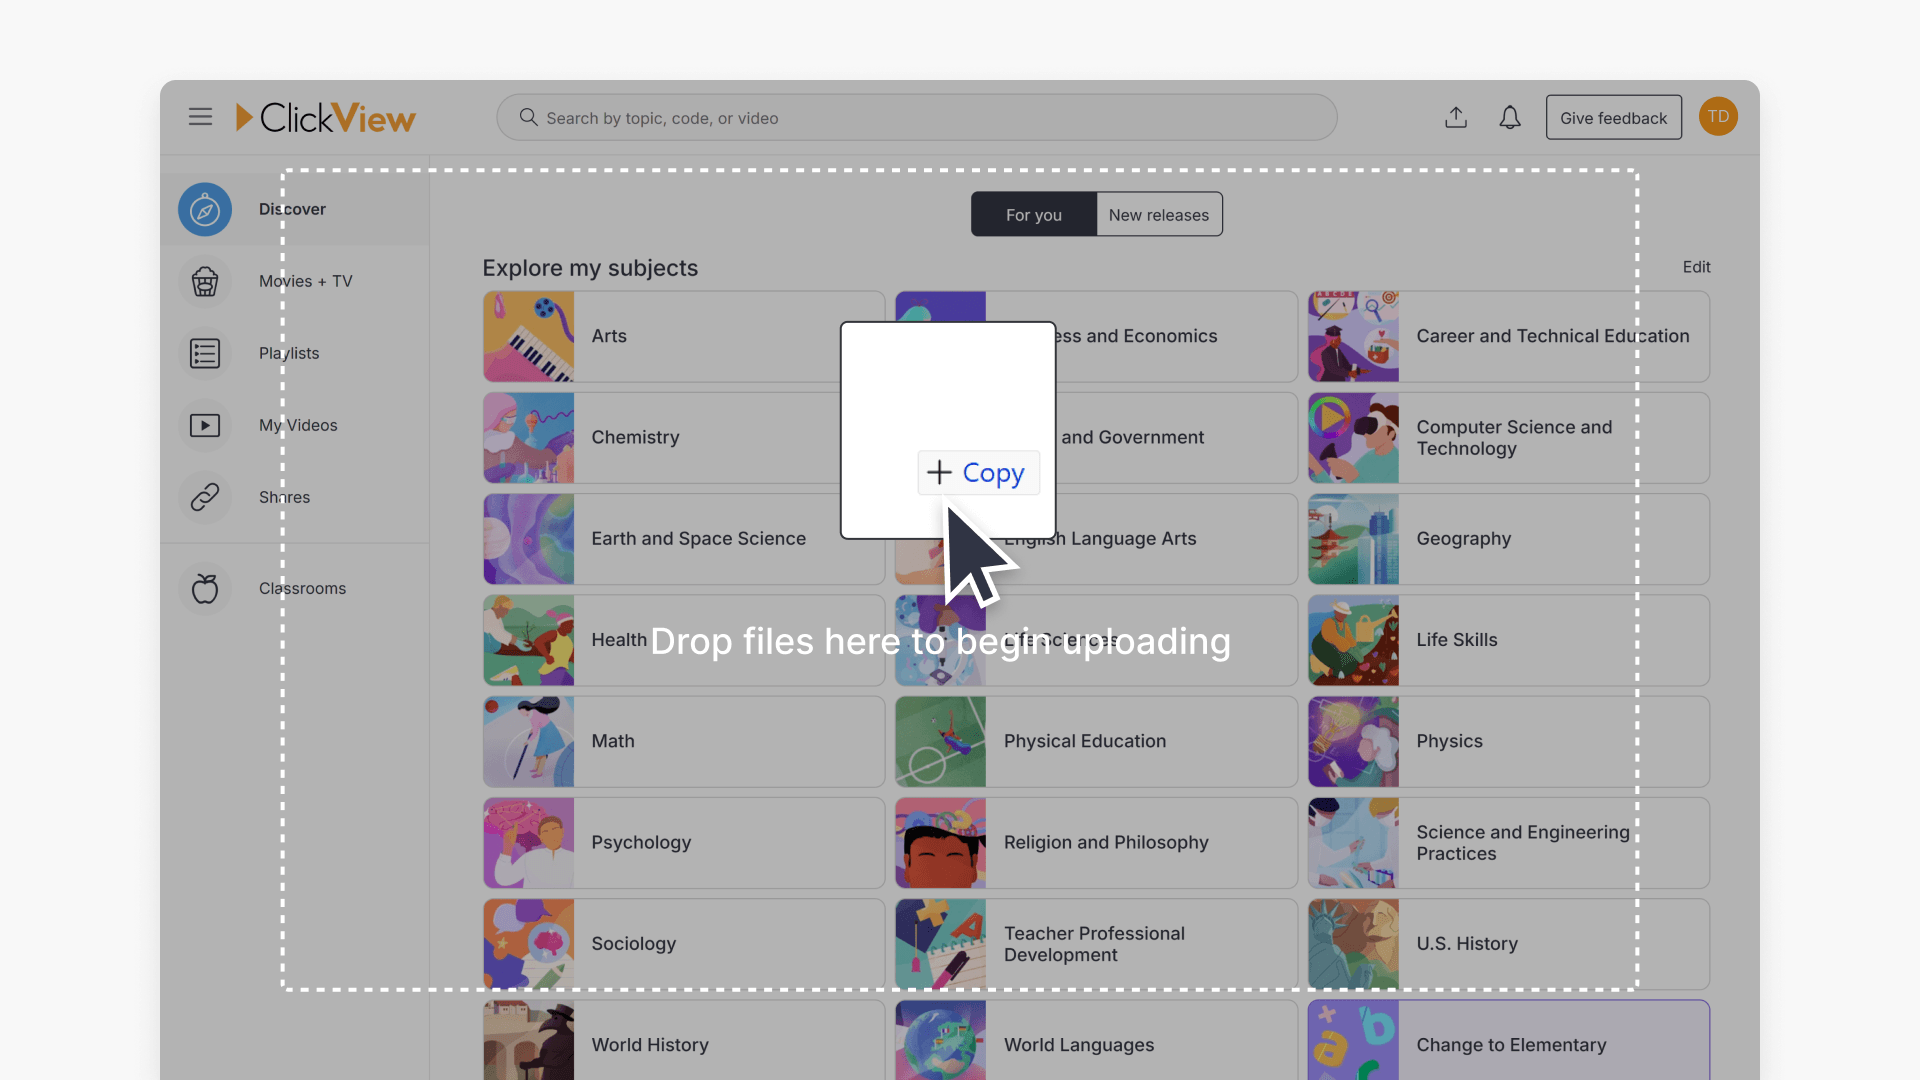Switch to the New releases tab
The width and height of the screenshot is (1920, 1080).
[1158, 214]
